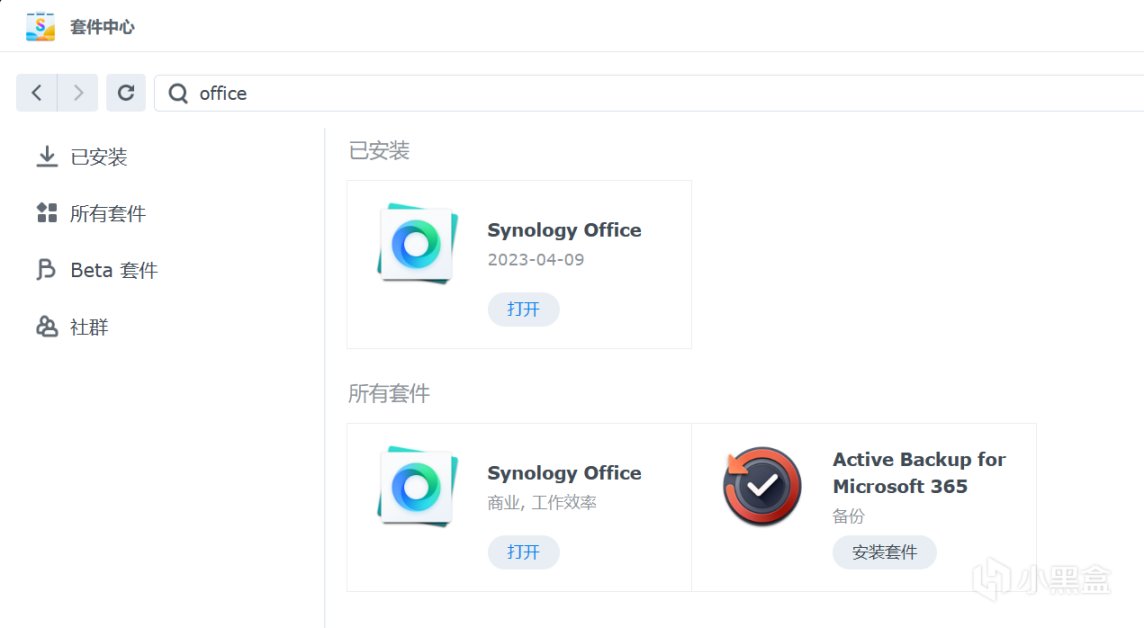This screenshot has width=1144, height=628.
Task: Go forward using the right arrow button
Action: (78, 93)
